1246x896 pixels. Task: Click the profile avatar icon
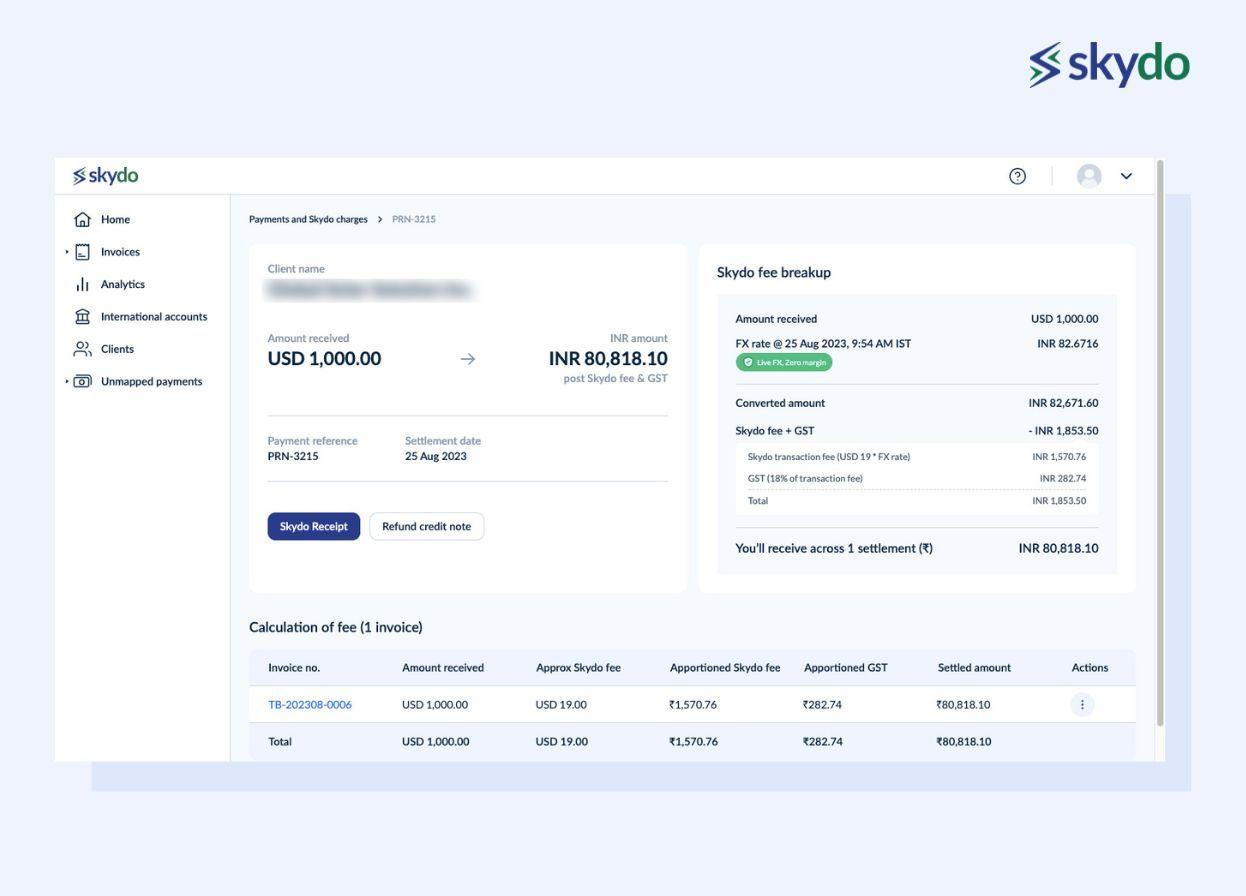pyautogui.click(x=1088, y=175)
